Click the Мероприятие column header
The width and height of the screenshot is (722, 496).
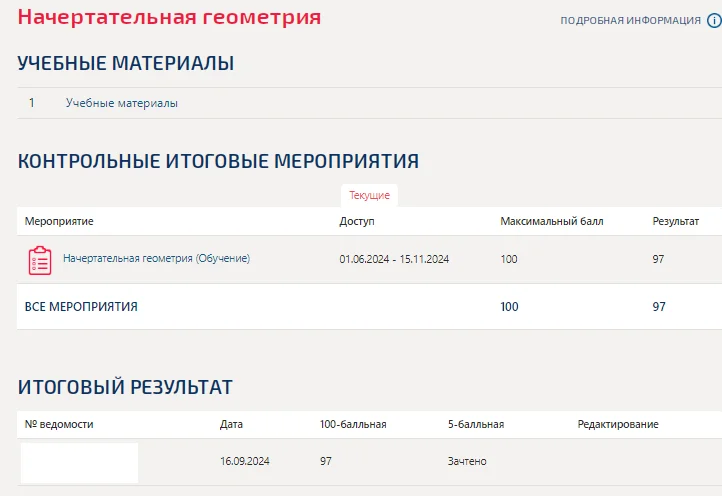click(59, 221)
